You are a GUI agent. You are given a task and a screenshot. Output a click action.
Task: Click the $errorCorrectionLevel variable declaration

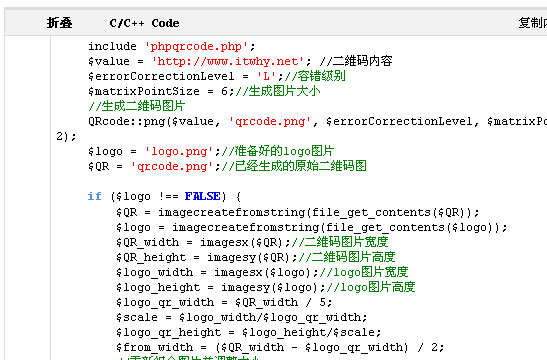(161, 76)
